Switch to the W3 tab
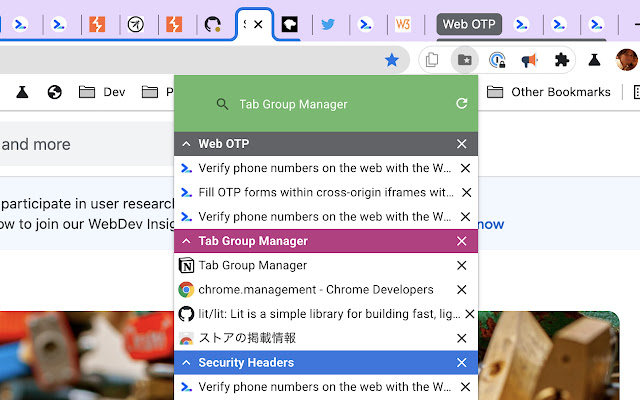The height and width of the screenshot is (400, 640). point(402,24)
